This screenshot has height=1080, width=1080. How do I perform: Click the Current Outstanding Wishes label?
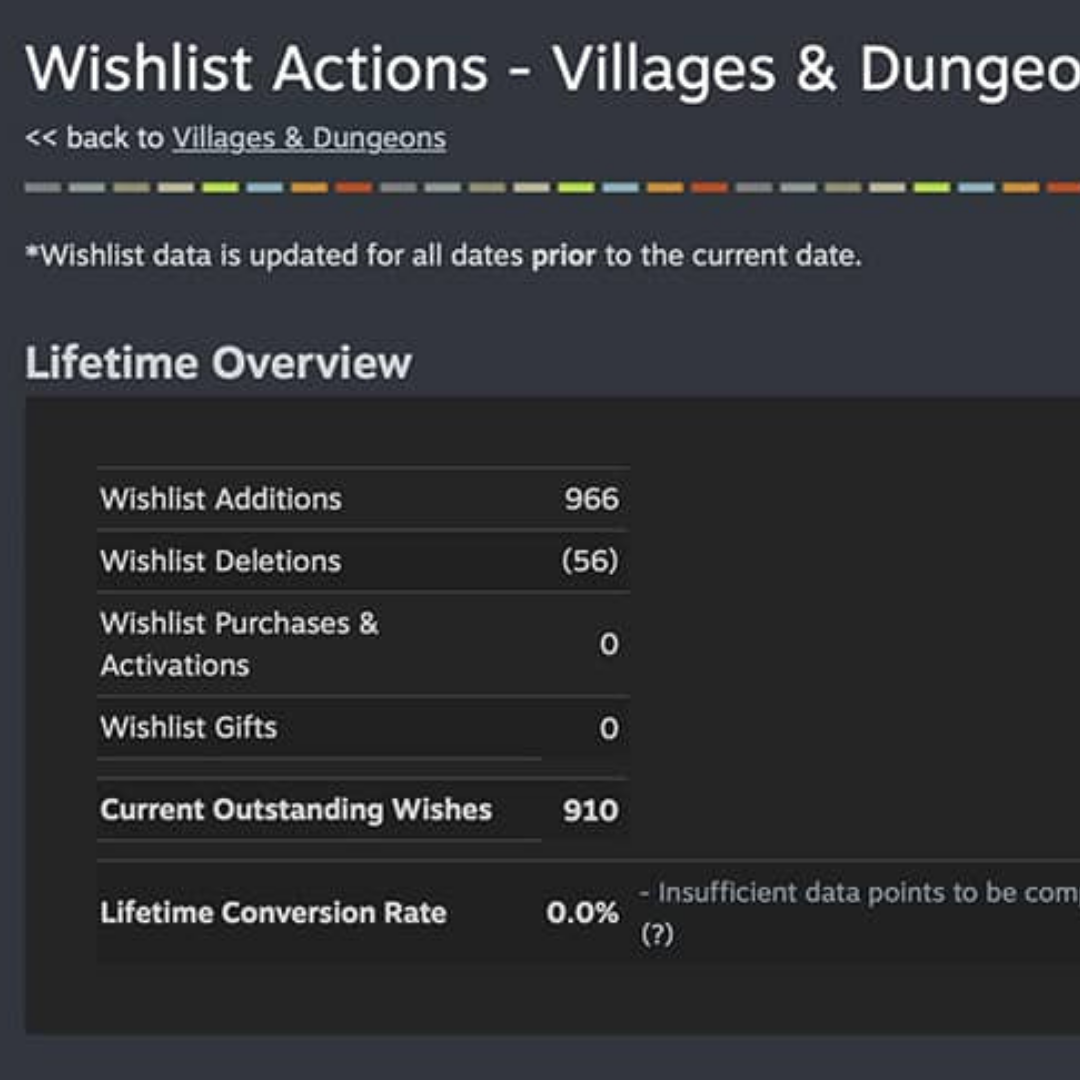coord(296,809)
